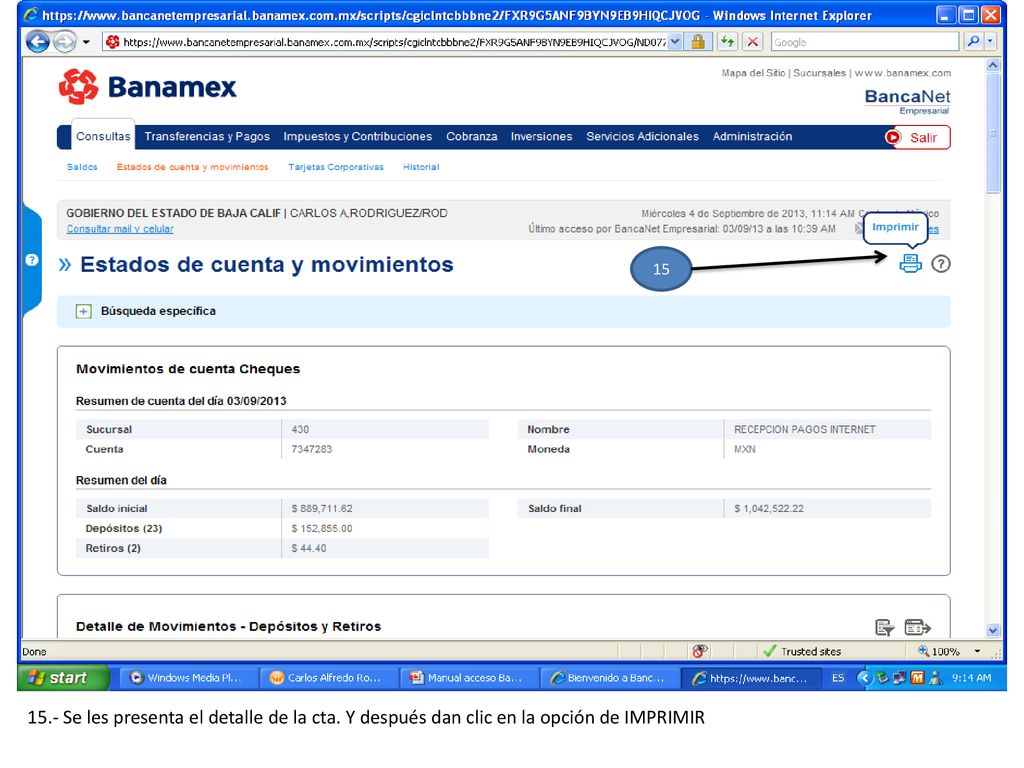Click the popup blocker status bar icon
1024x768 pixels.
pos(699,651)
